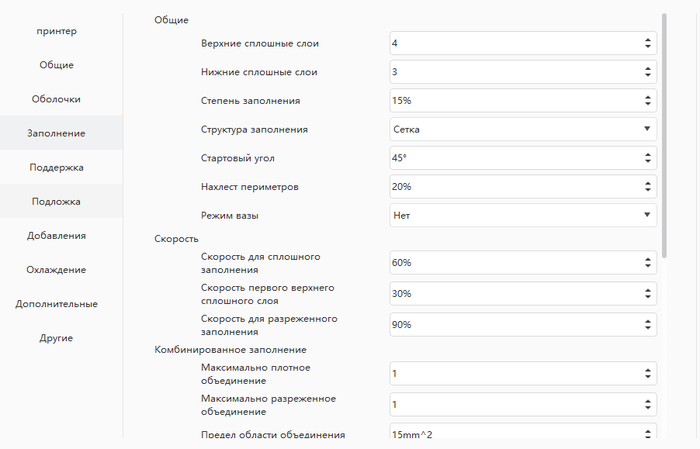Image resolution: width=700 pixels, height=449 pixels.
Task: Open the Режим вазы dropdown
Action: click(x=523, y=216)
